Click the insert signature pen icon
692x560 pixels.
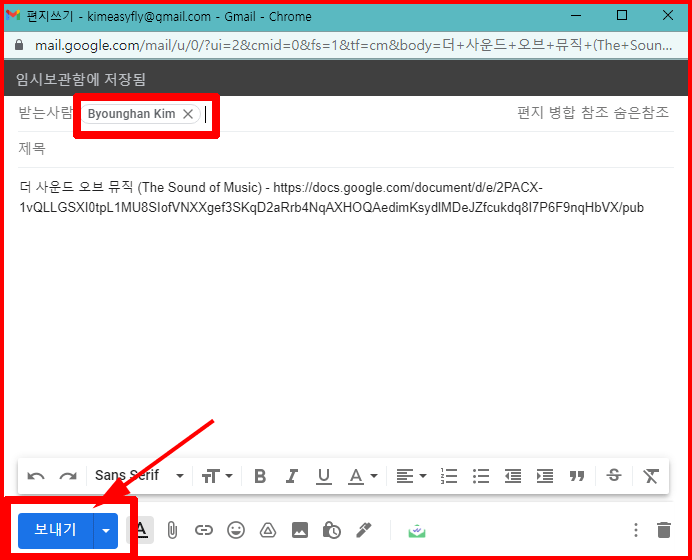click(x=364, y=530)
